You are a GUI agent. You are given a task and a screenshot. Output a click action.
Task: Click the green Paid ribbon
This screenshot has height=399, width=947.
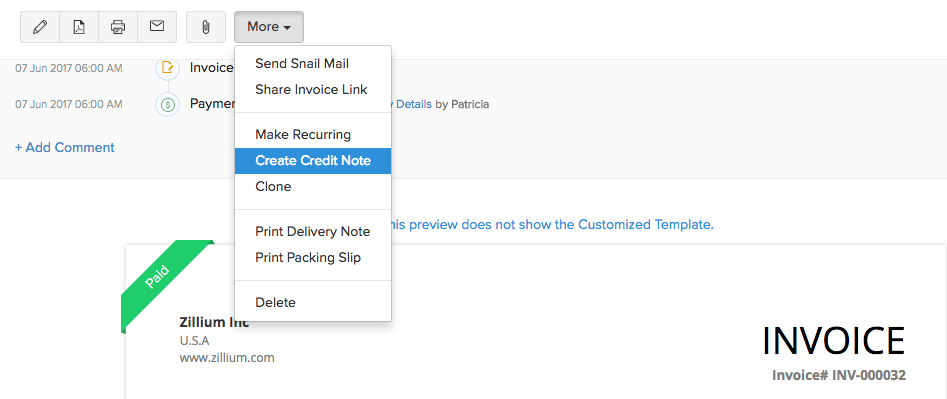tap(162, 284)
